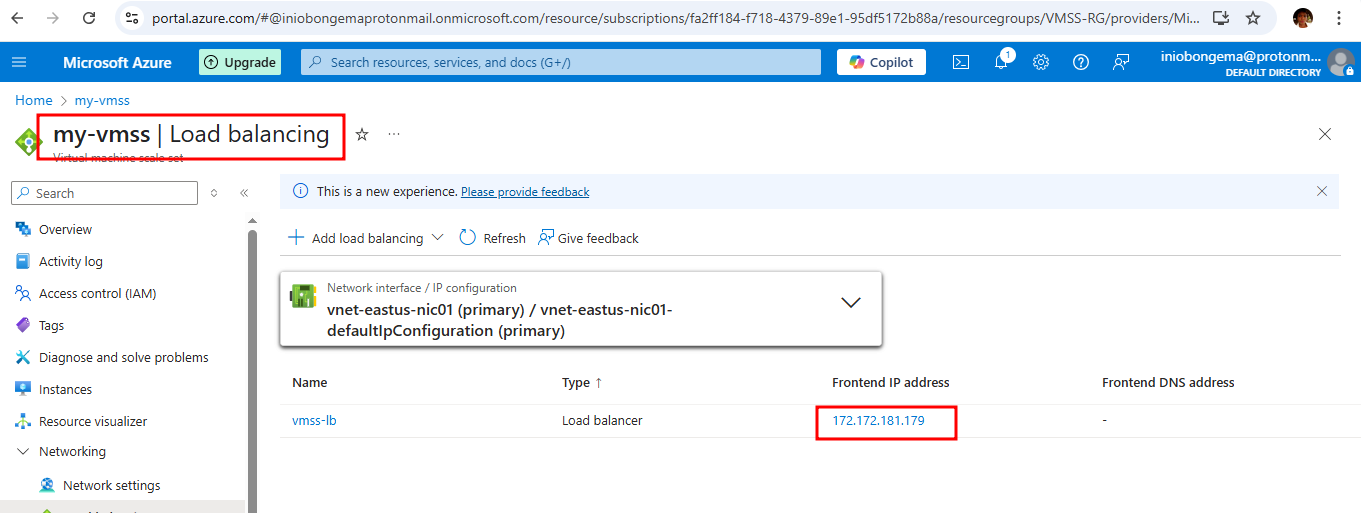The width and height of the screenshot is (1361, 513).
Task: Dismiss the new experience info banner
Action: point(1322,191)
